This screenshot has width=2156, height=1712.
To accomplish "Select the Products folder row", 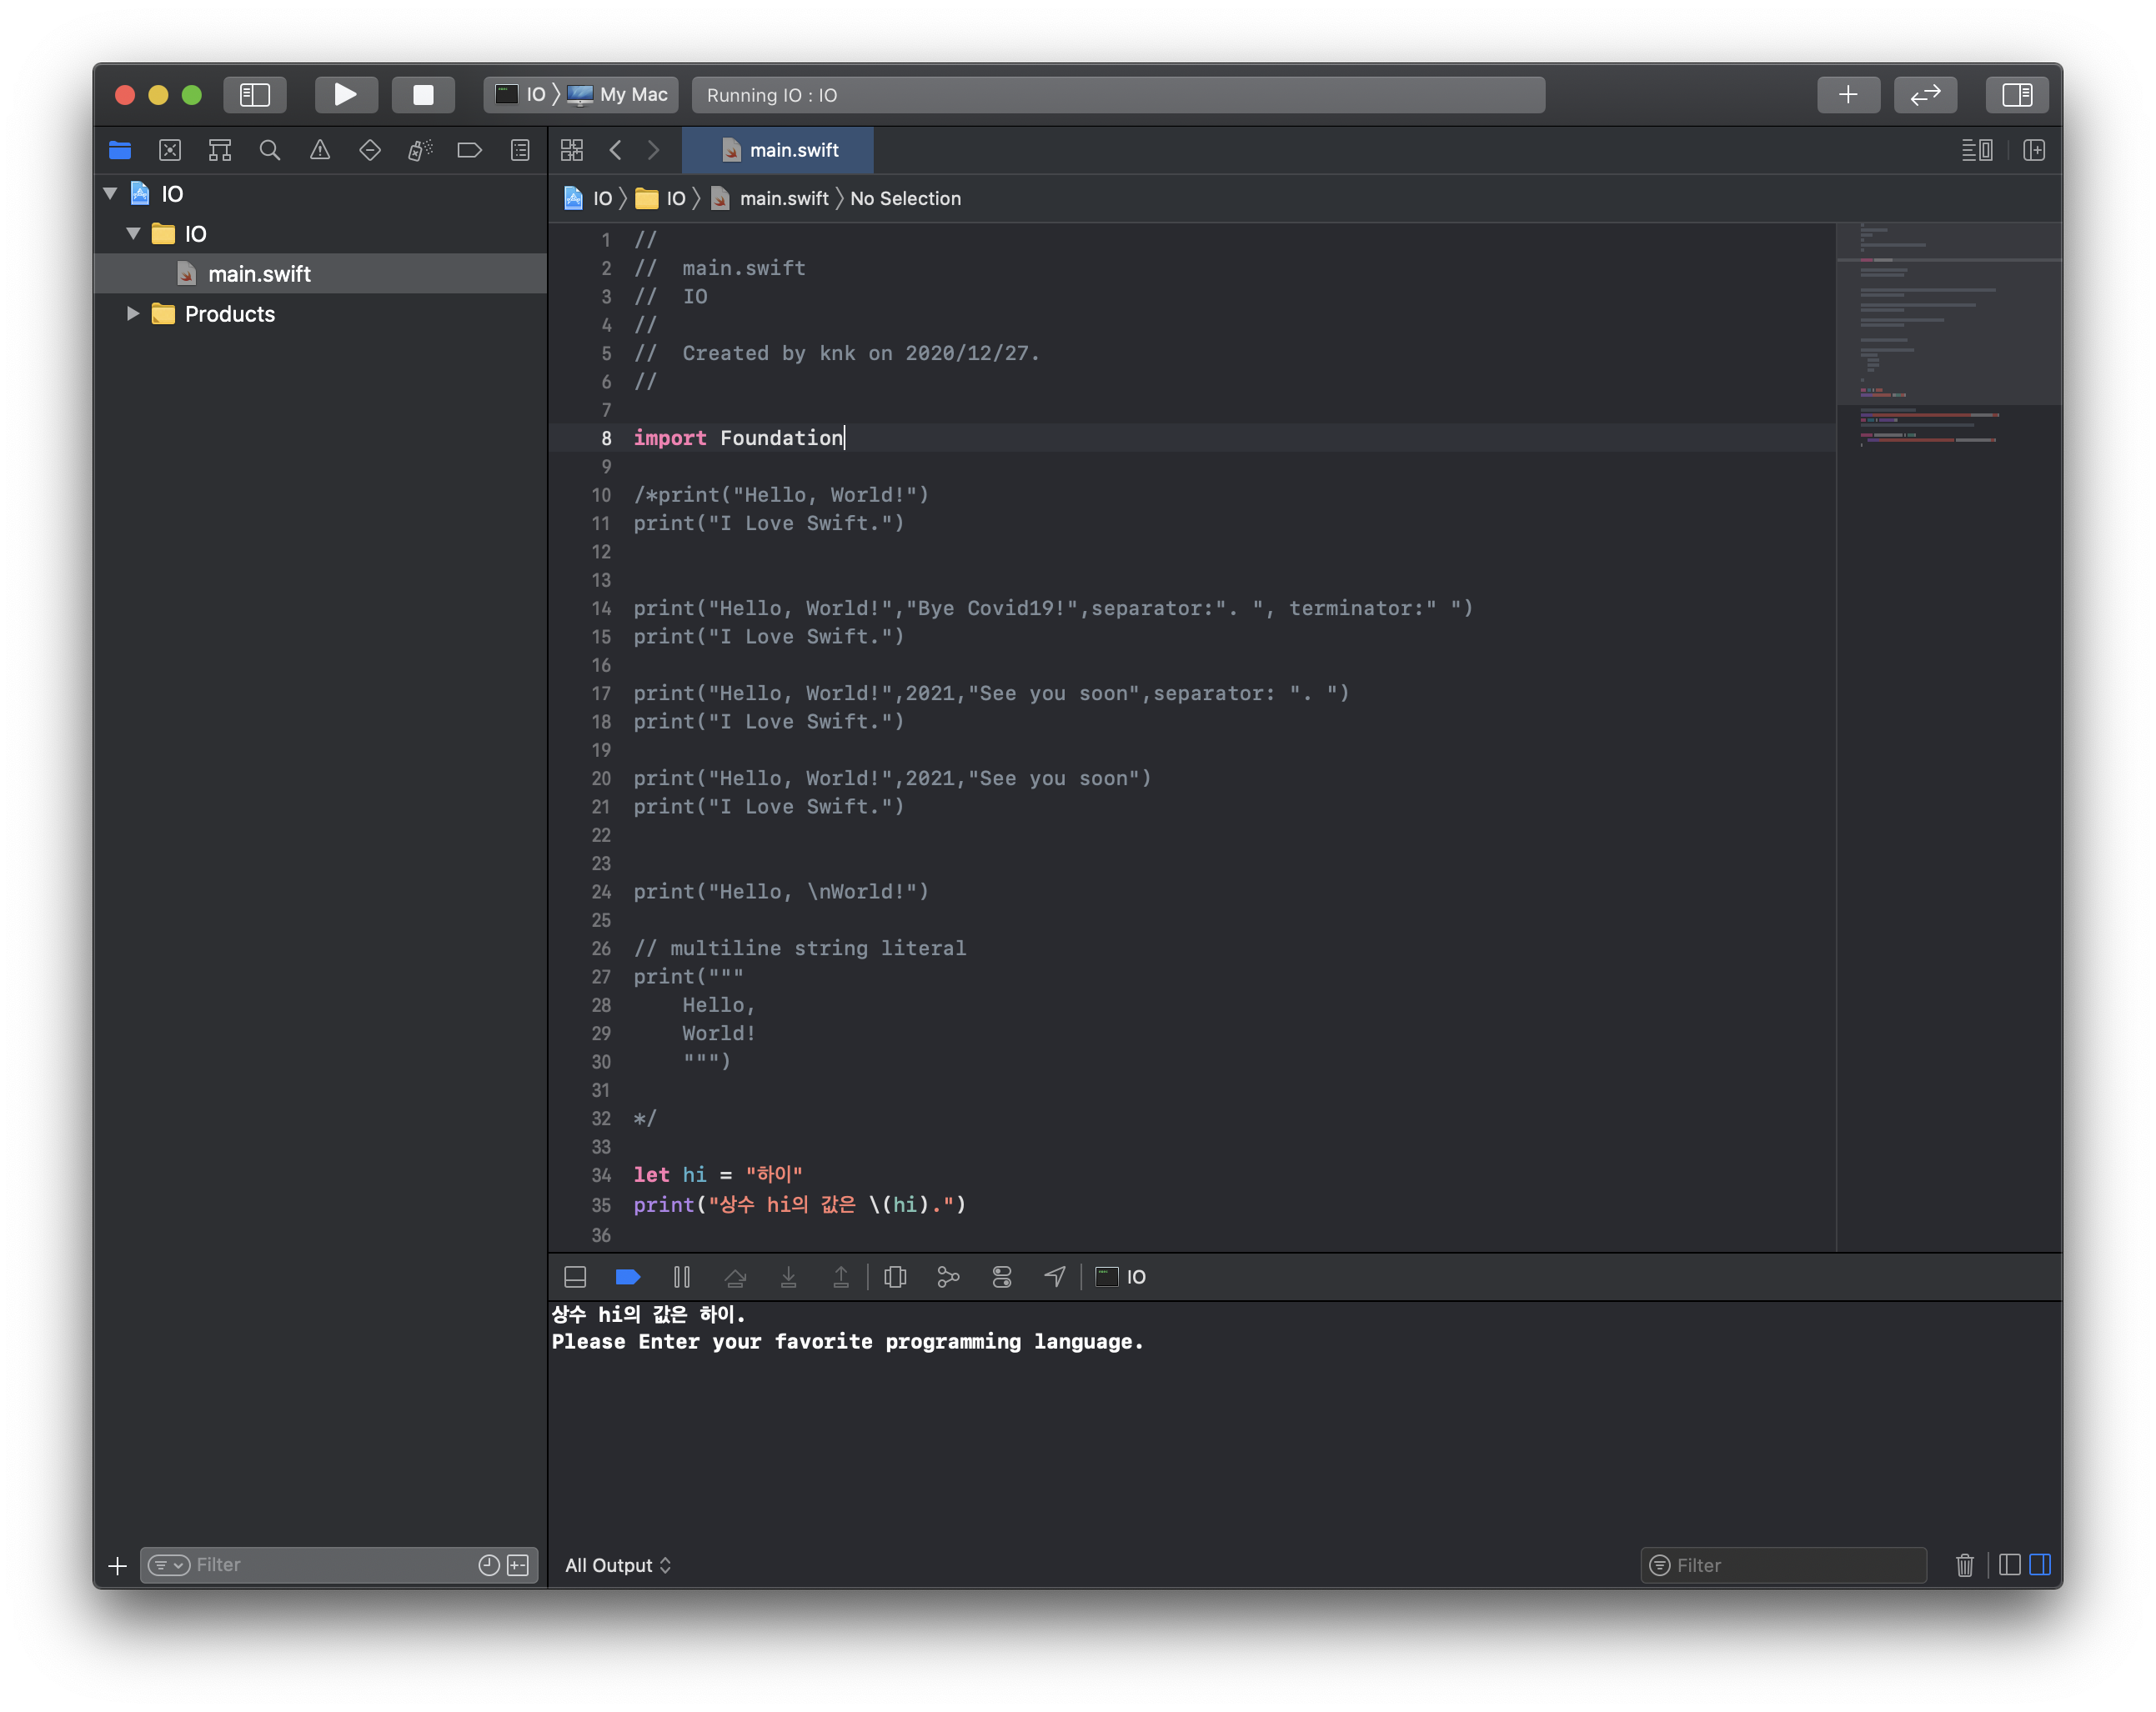I will (x=320, y=313).
